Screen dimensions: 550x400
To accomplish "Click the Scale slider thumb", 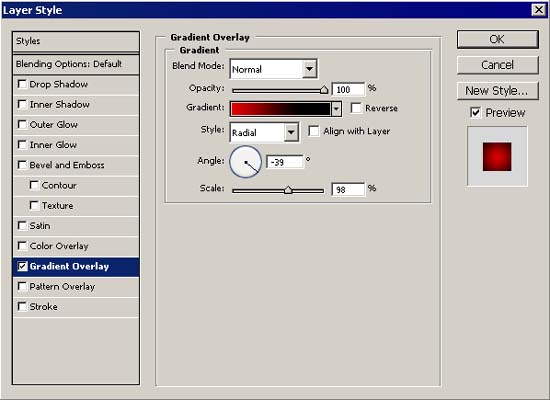I will [x=288, y=190].
